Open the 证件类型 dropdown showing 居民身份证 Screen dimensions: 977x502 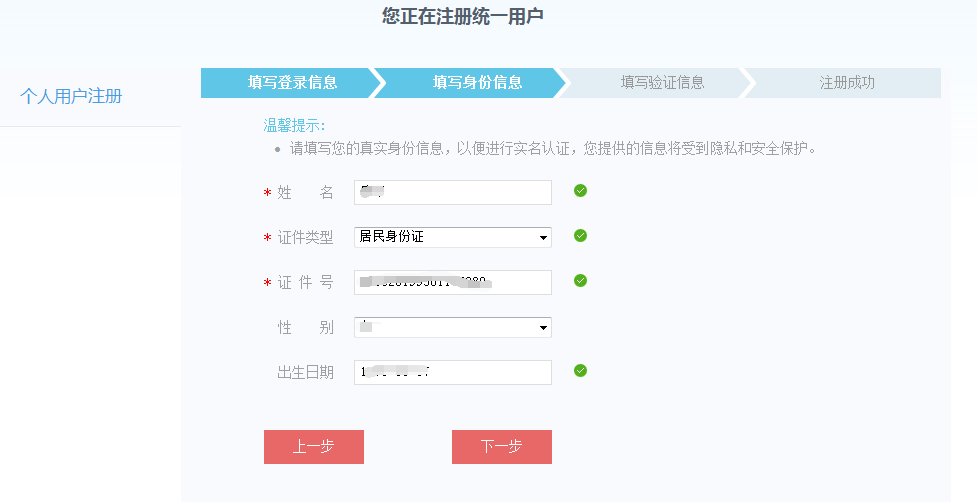coord(453,237)
